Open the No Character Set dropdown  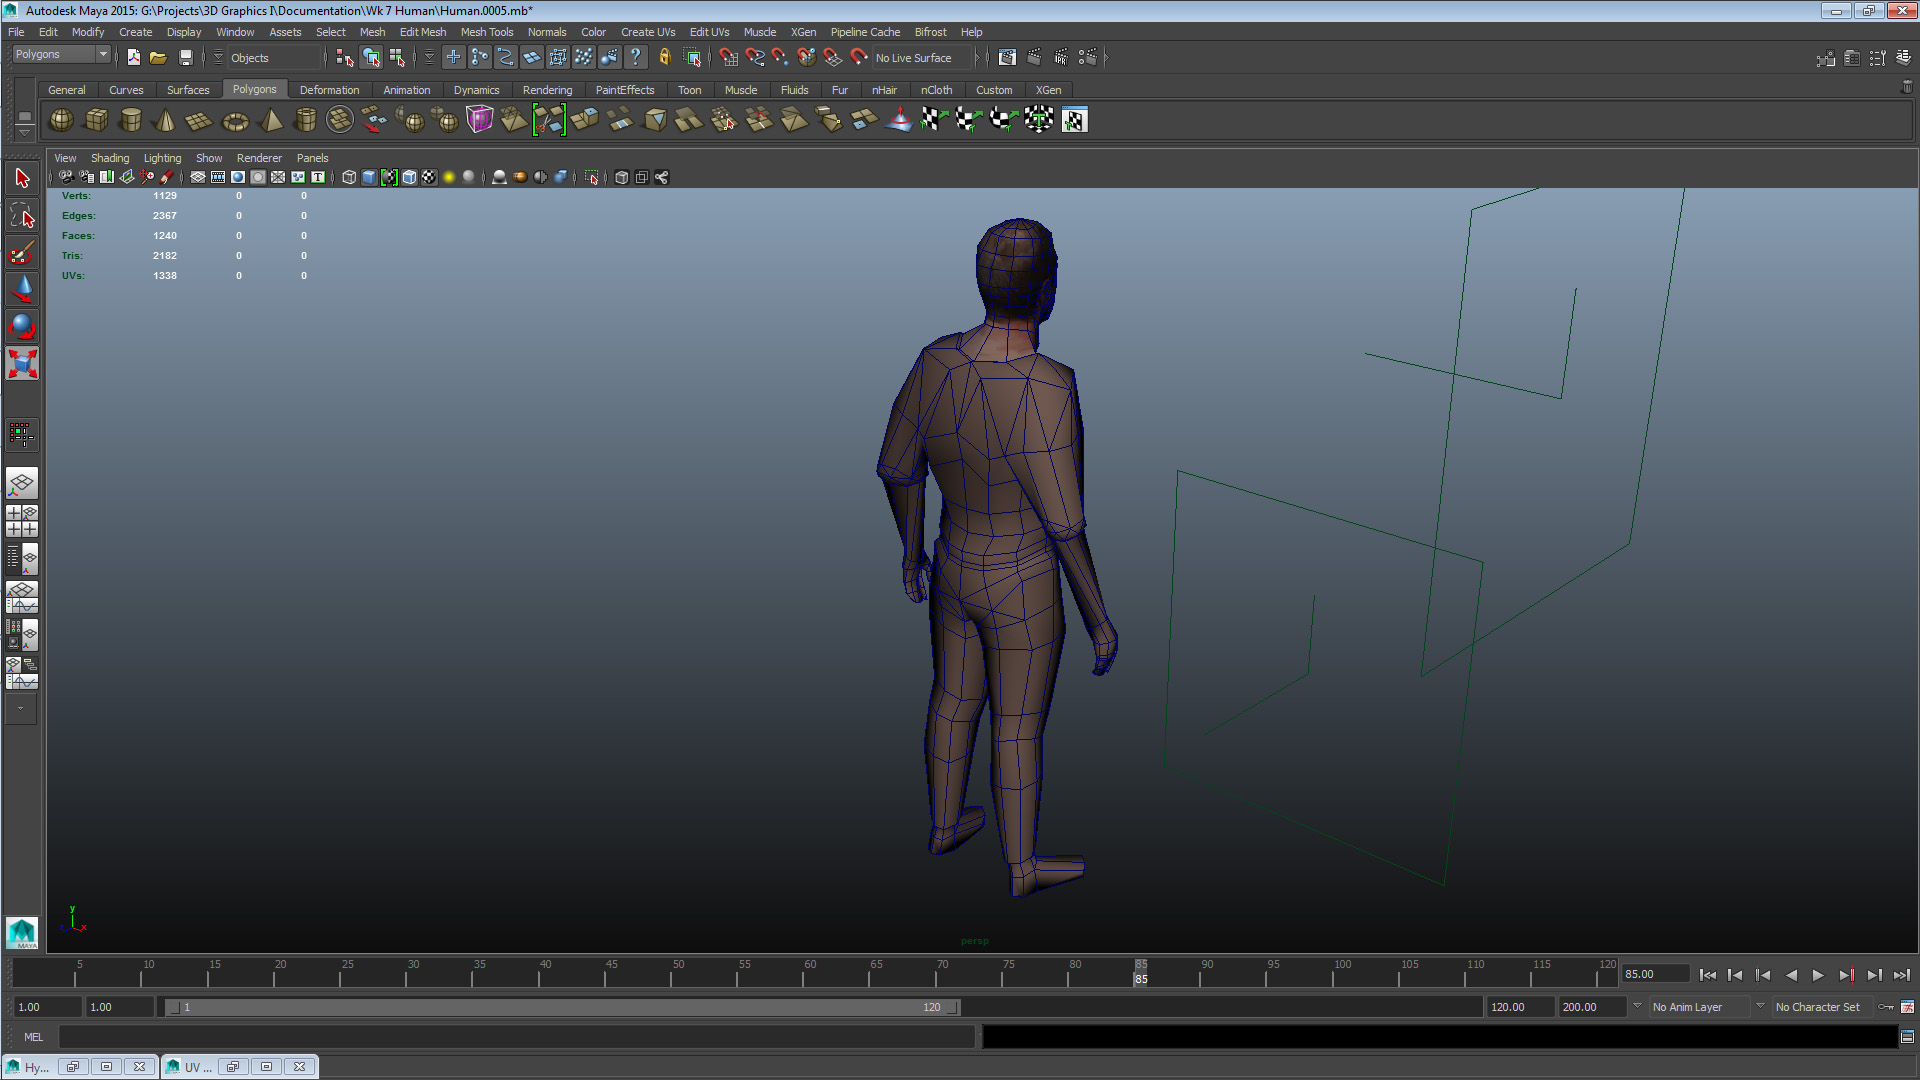pyautogui.click(x=1820, y=1007)
